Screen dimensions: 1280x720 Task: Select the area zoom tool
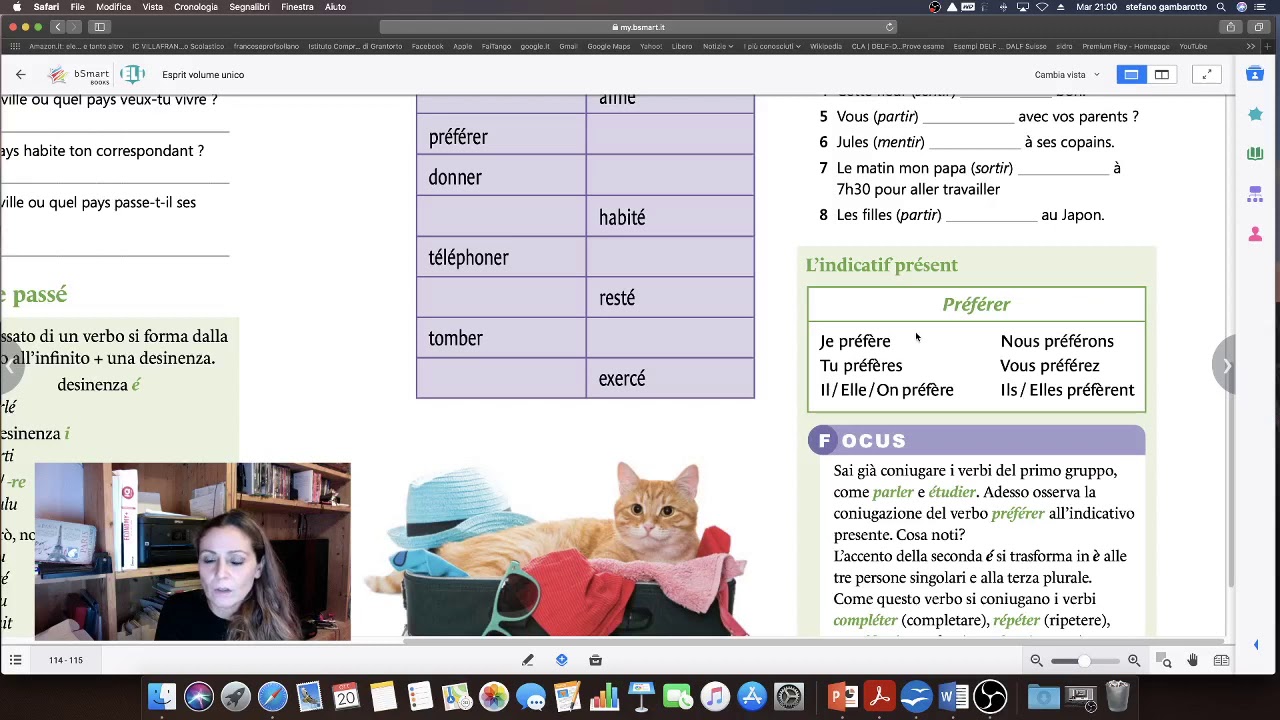[x=1164, y=660]
